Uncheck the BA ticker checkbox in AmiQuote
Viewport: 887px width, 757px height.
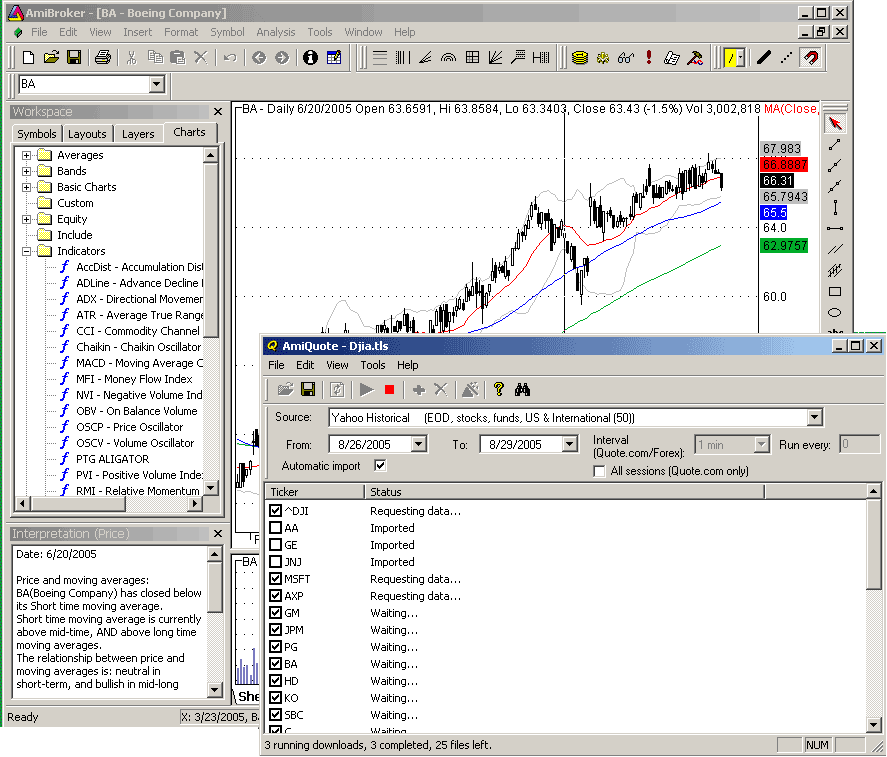275,663
